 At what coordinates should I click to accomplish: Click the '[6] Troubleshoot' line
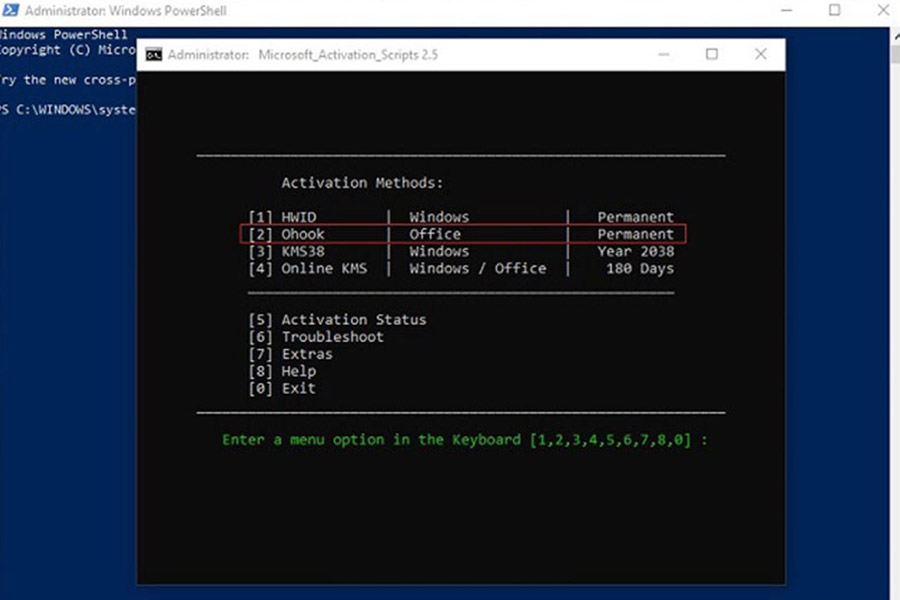pos(316,337)
